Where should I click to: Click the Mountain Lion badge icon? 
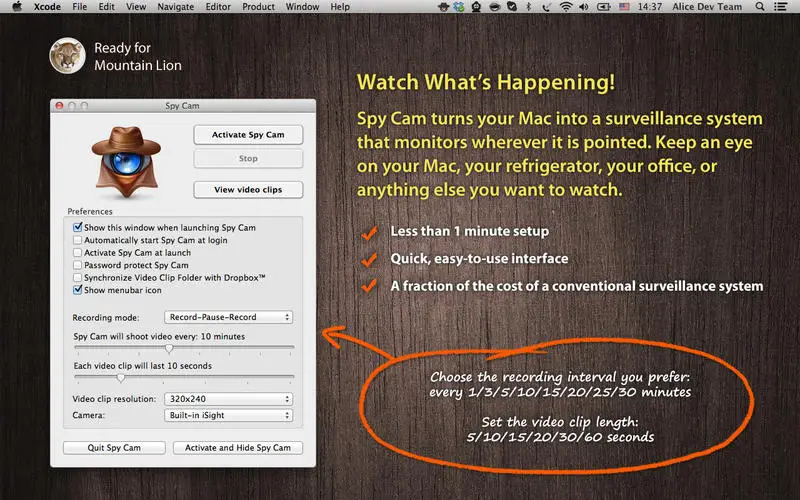[x=67, y=56]
